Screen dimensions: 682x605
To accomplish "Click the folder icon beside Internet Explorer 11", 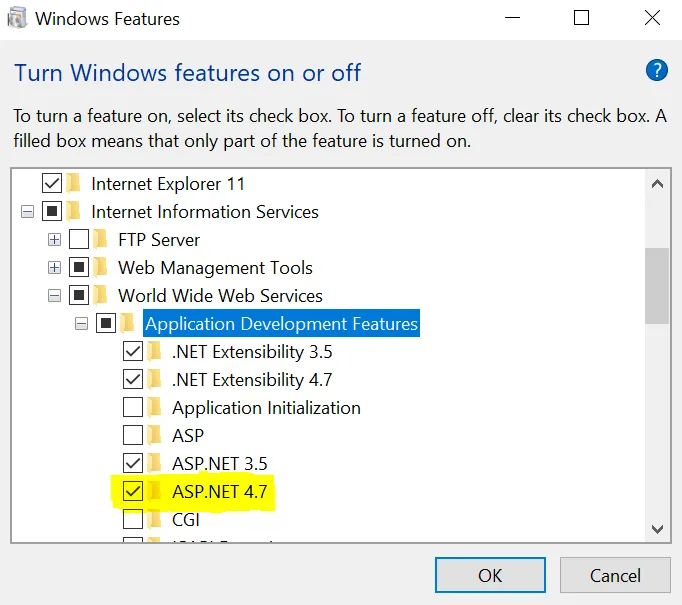I will point(74,184).
